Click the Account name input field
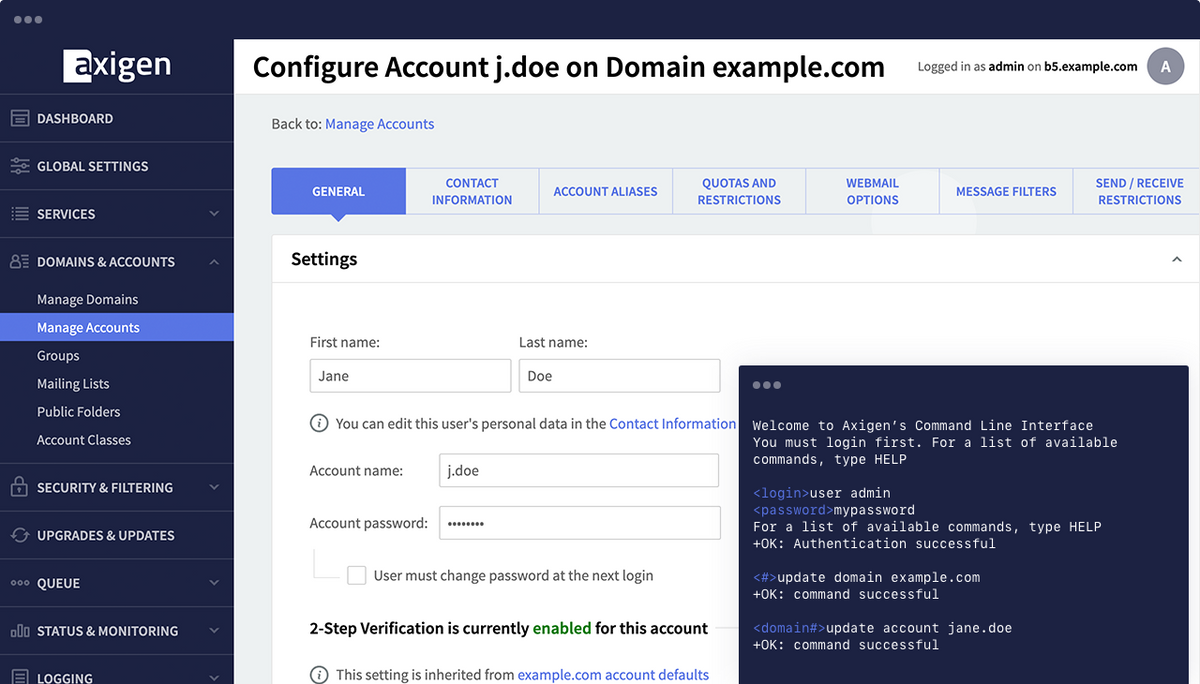The width and height of the screenshot is (1200, 684). click(x=579, y=470)
